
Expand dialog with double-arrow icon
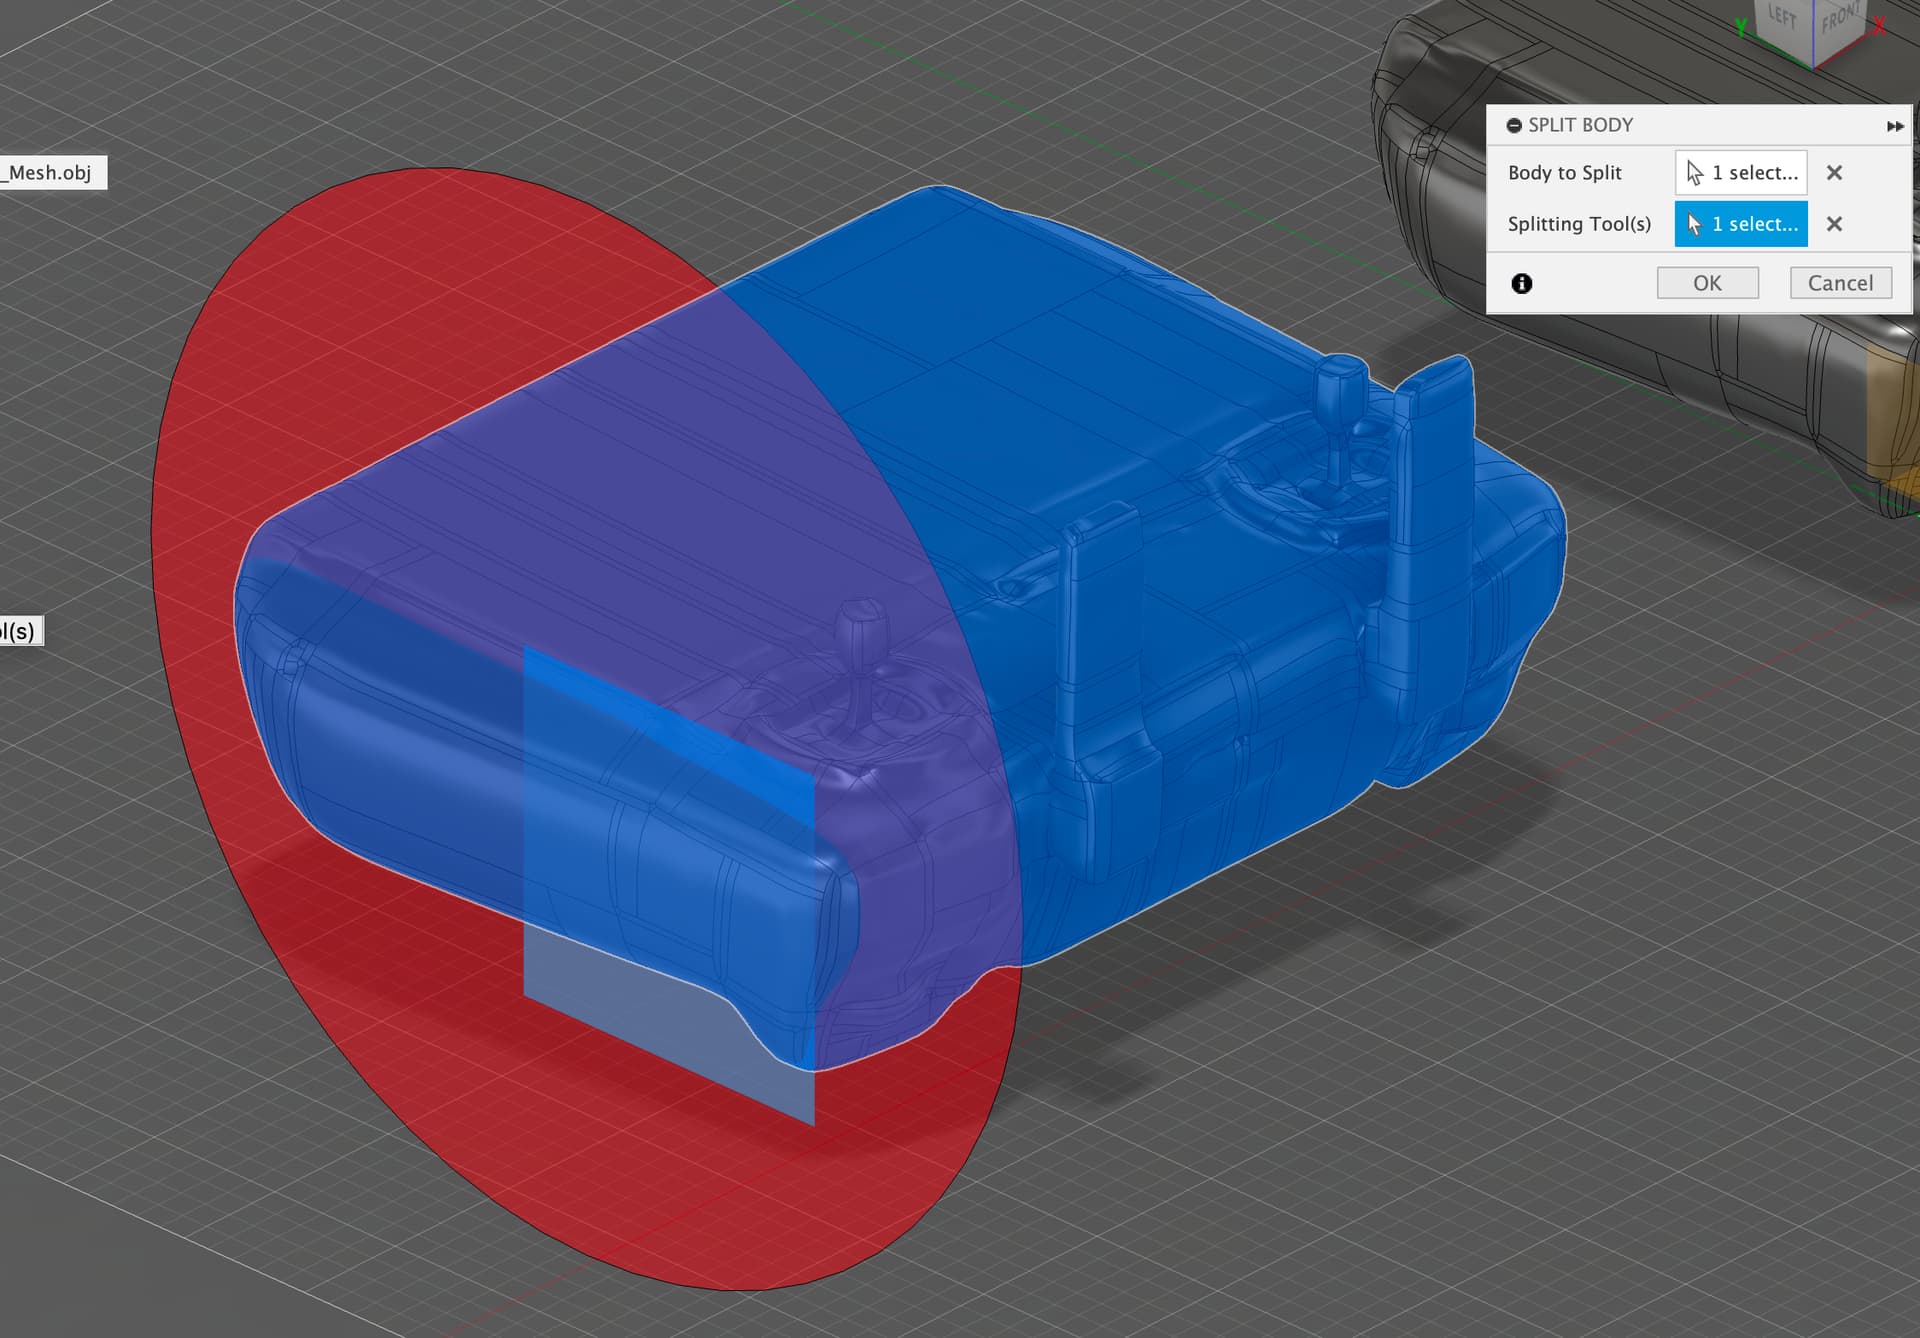pyautogui.click(x=1895, y=126)
